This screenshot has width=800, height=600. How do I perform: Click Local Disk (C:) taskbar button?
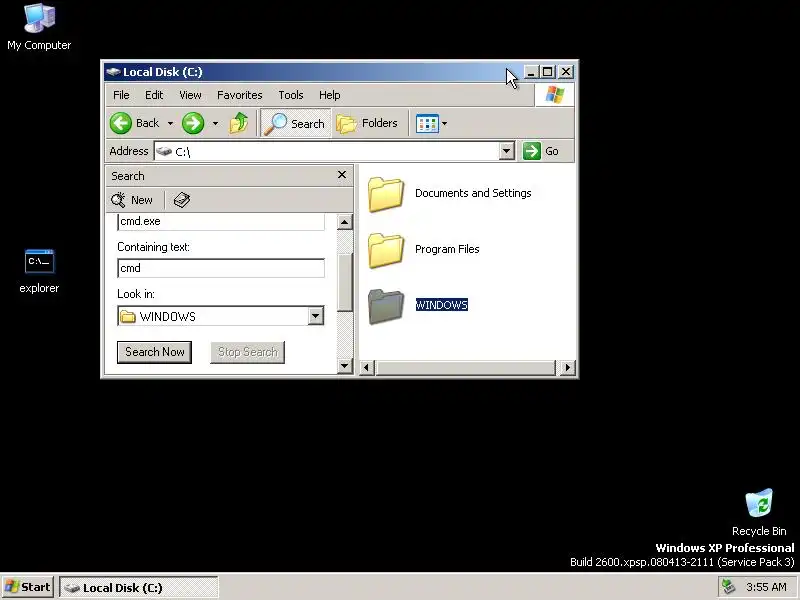[139, 587]
